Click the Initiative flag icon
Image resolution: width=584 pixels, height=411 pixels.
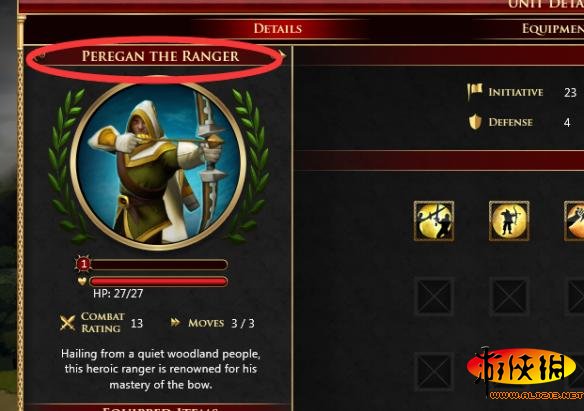(x=474, y=92)
